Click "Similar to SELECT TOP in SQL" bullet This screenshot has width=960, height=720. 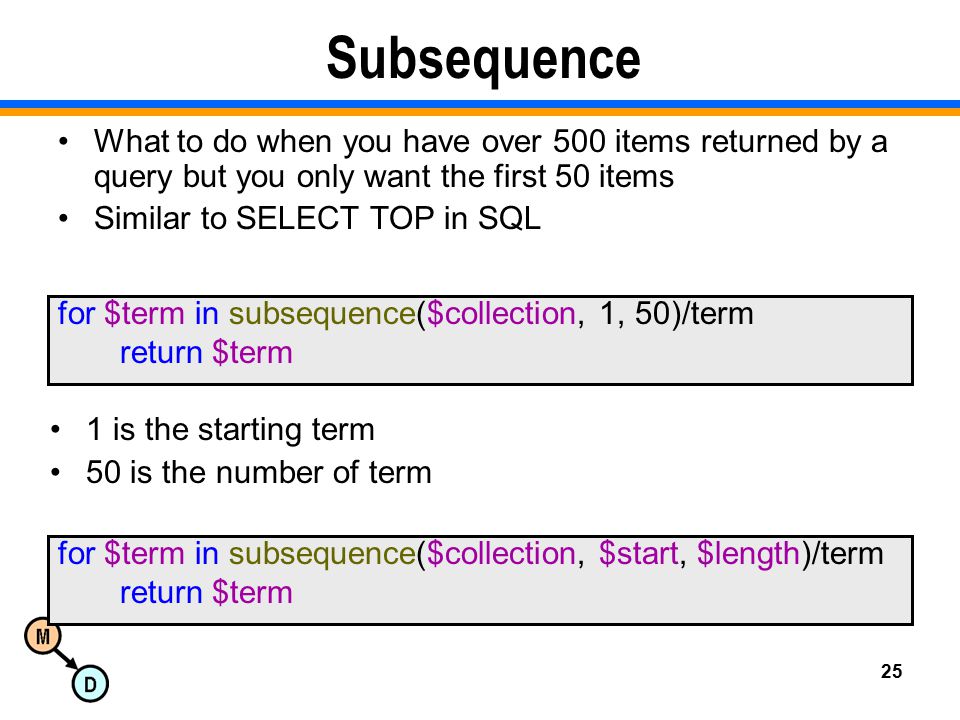317,218
